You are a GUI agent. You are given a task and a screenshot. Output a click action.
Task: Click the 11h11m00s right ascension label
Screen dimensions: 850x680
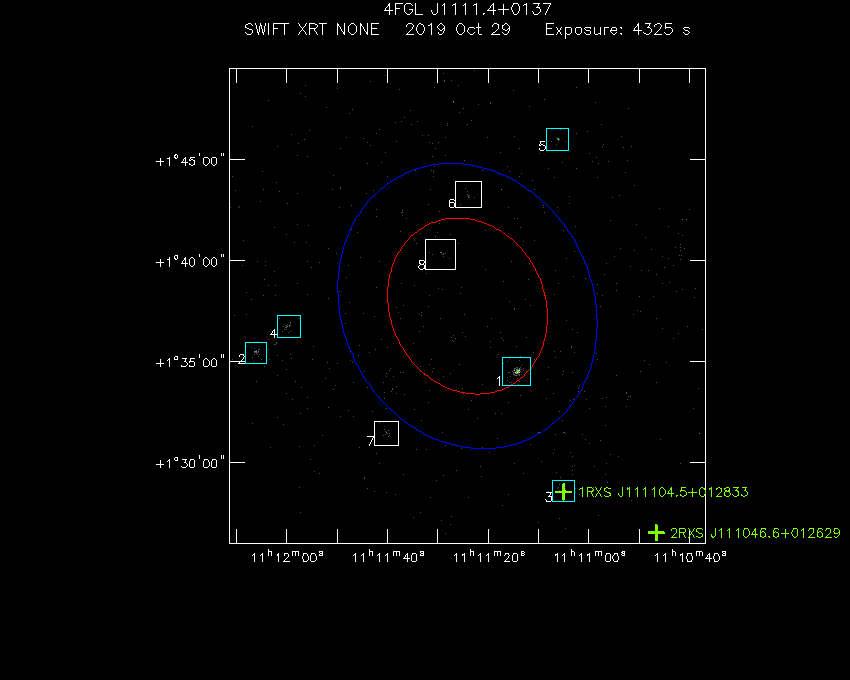589,556
